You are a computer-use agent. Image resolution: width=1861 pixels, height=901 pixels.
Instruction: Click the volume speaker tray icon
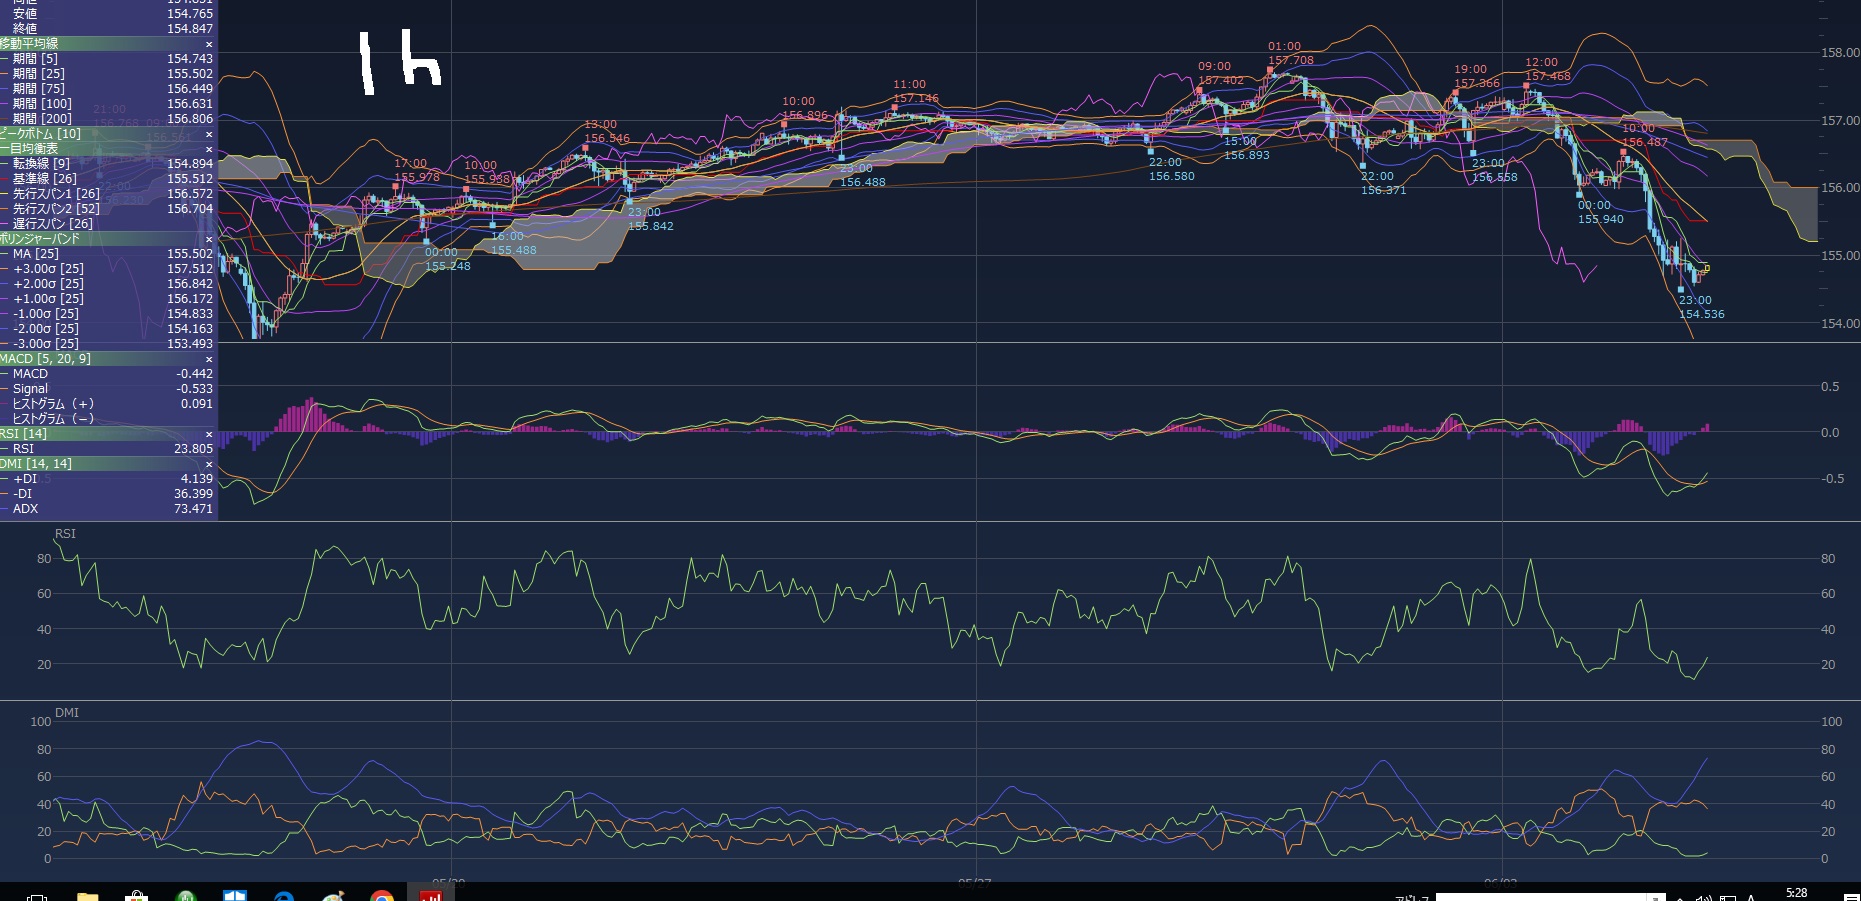click(1703, 897)
